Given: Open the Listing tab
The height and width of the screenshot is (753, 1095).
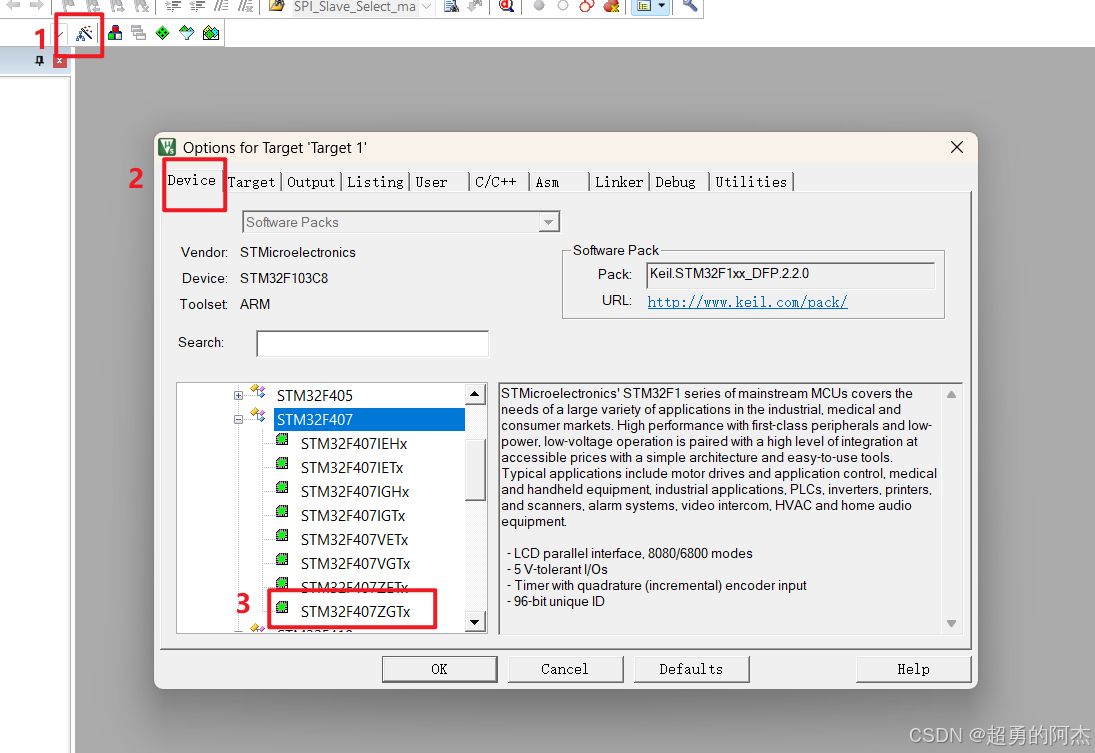Looking at the screenshot, I should coord(375,182).
